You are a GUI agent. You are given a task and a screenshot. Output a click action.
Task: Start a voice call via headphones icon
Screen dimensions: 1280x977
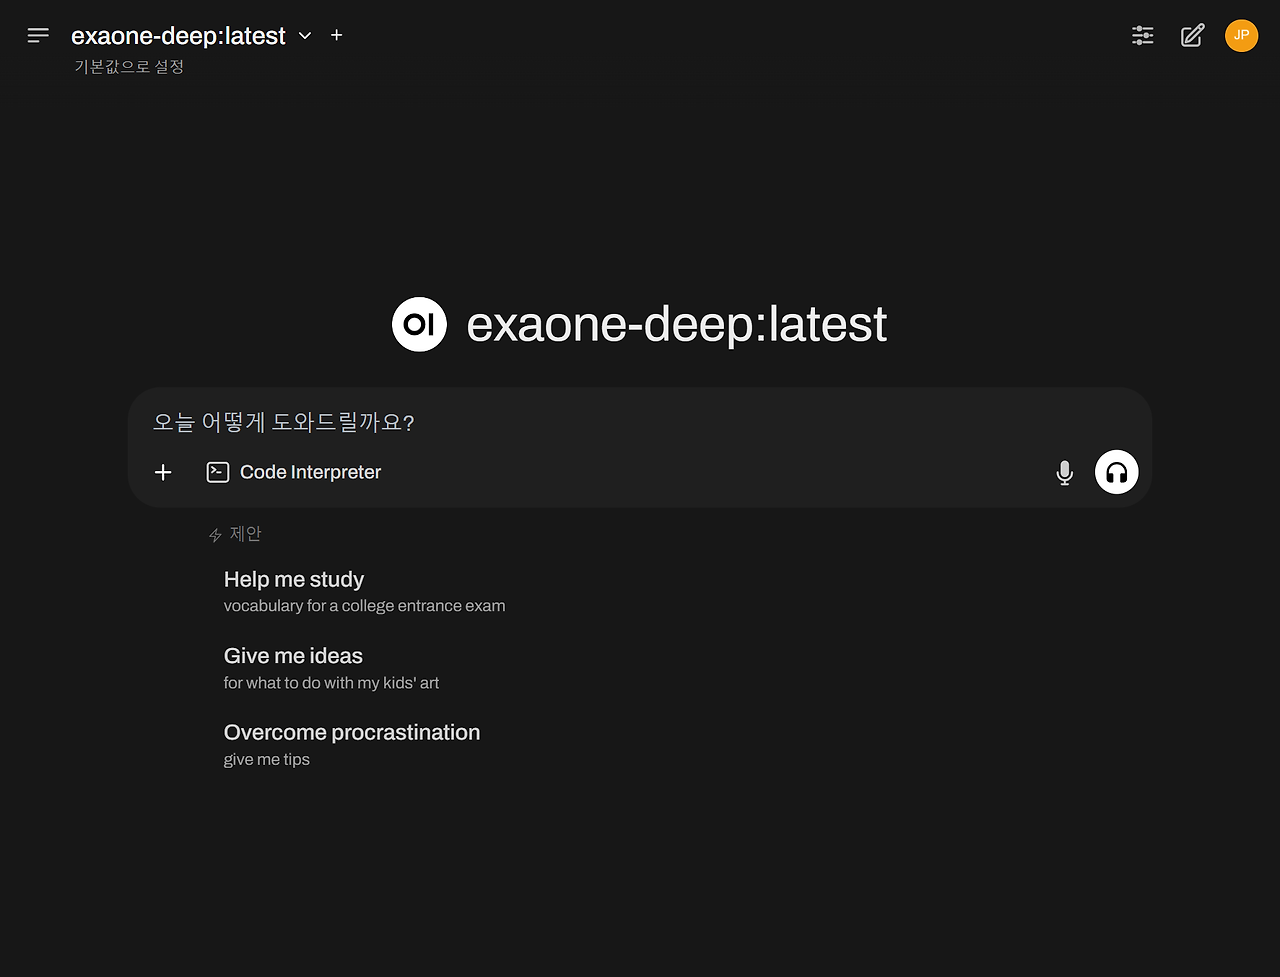[1116, 472]
